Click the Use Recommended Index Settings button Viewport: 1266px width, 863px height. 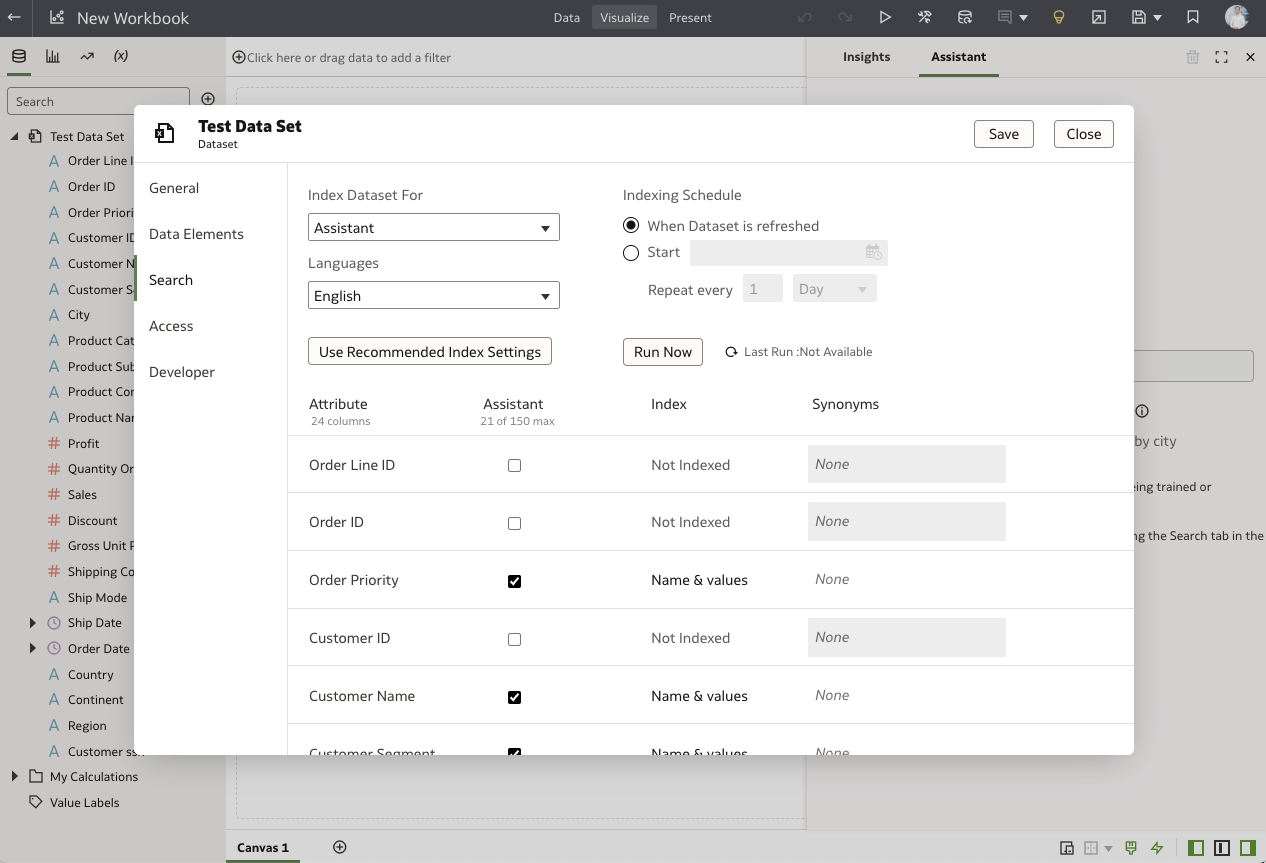(429, 351)
